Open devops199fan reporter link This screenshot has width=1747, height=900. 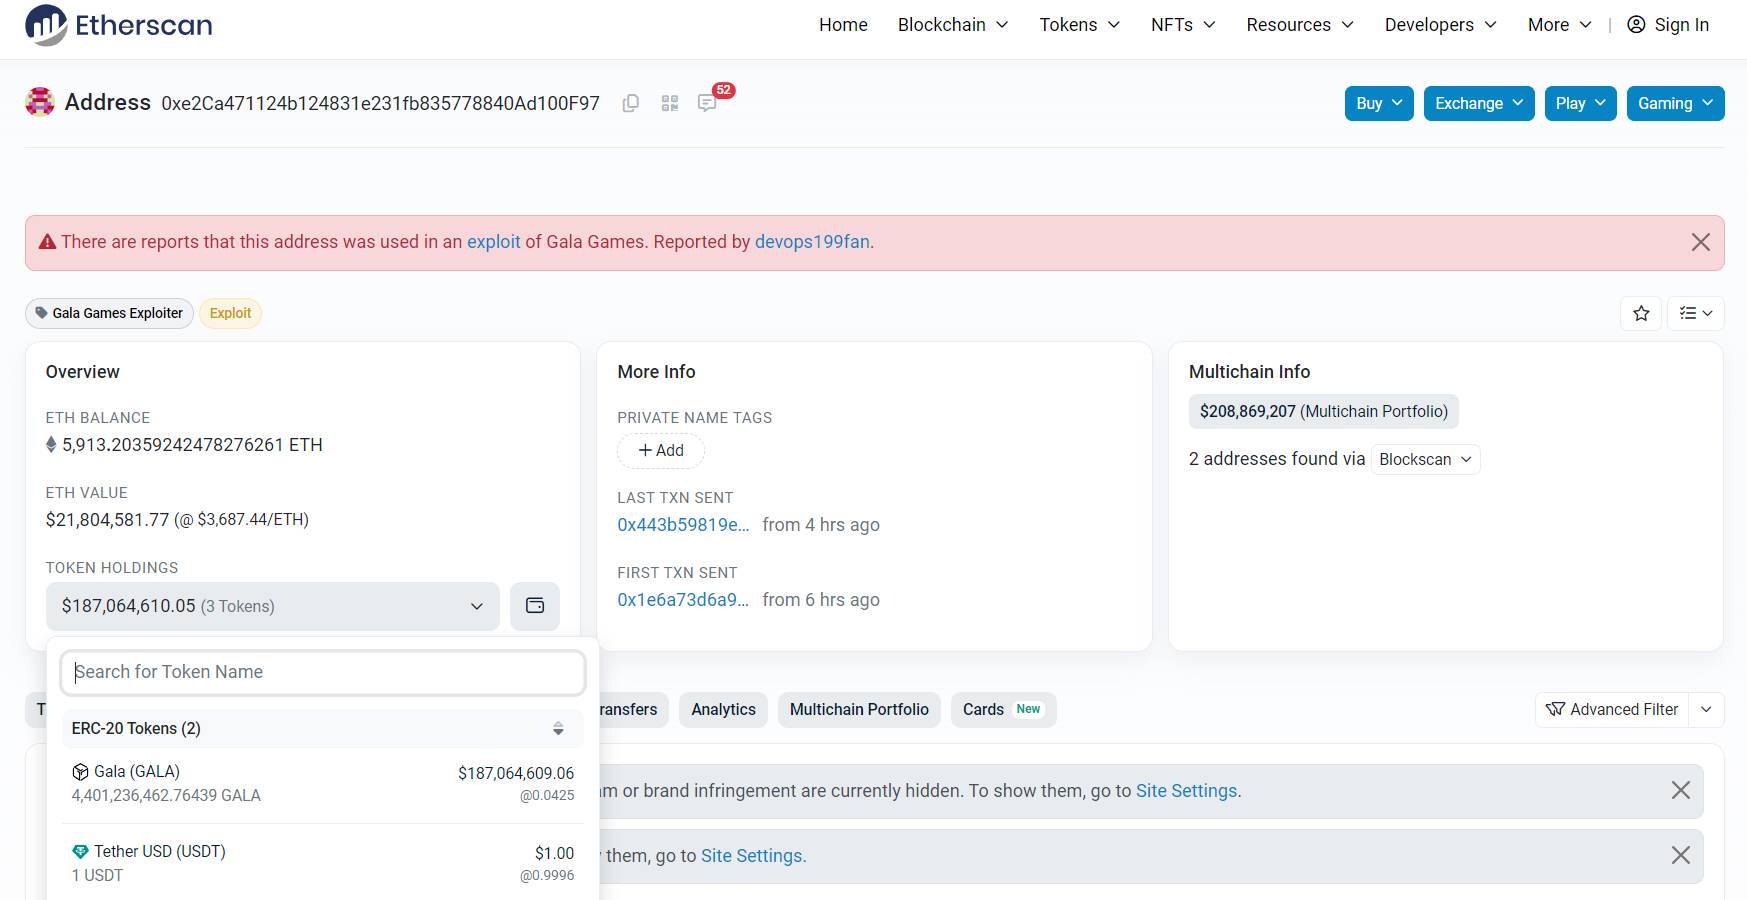812,242
